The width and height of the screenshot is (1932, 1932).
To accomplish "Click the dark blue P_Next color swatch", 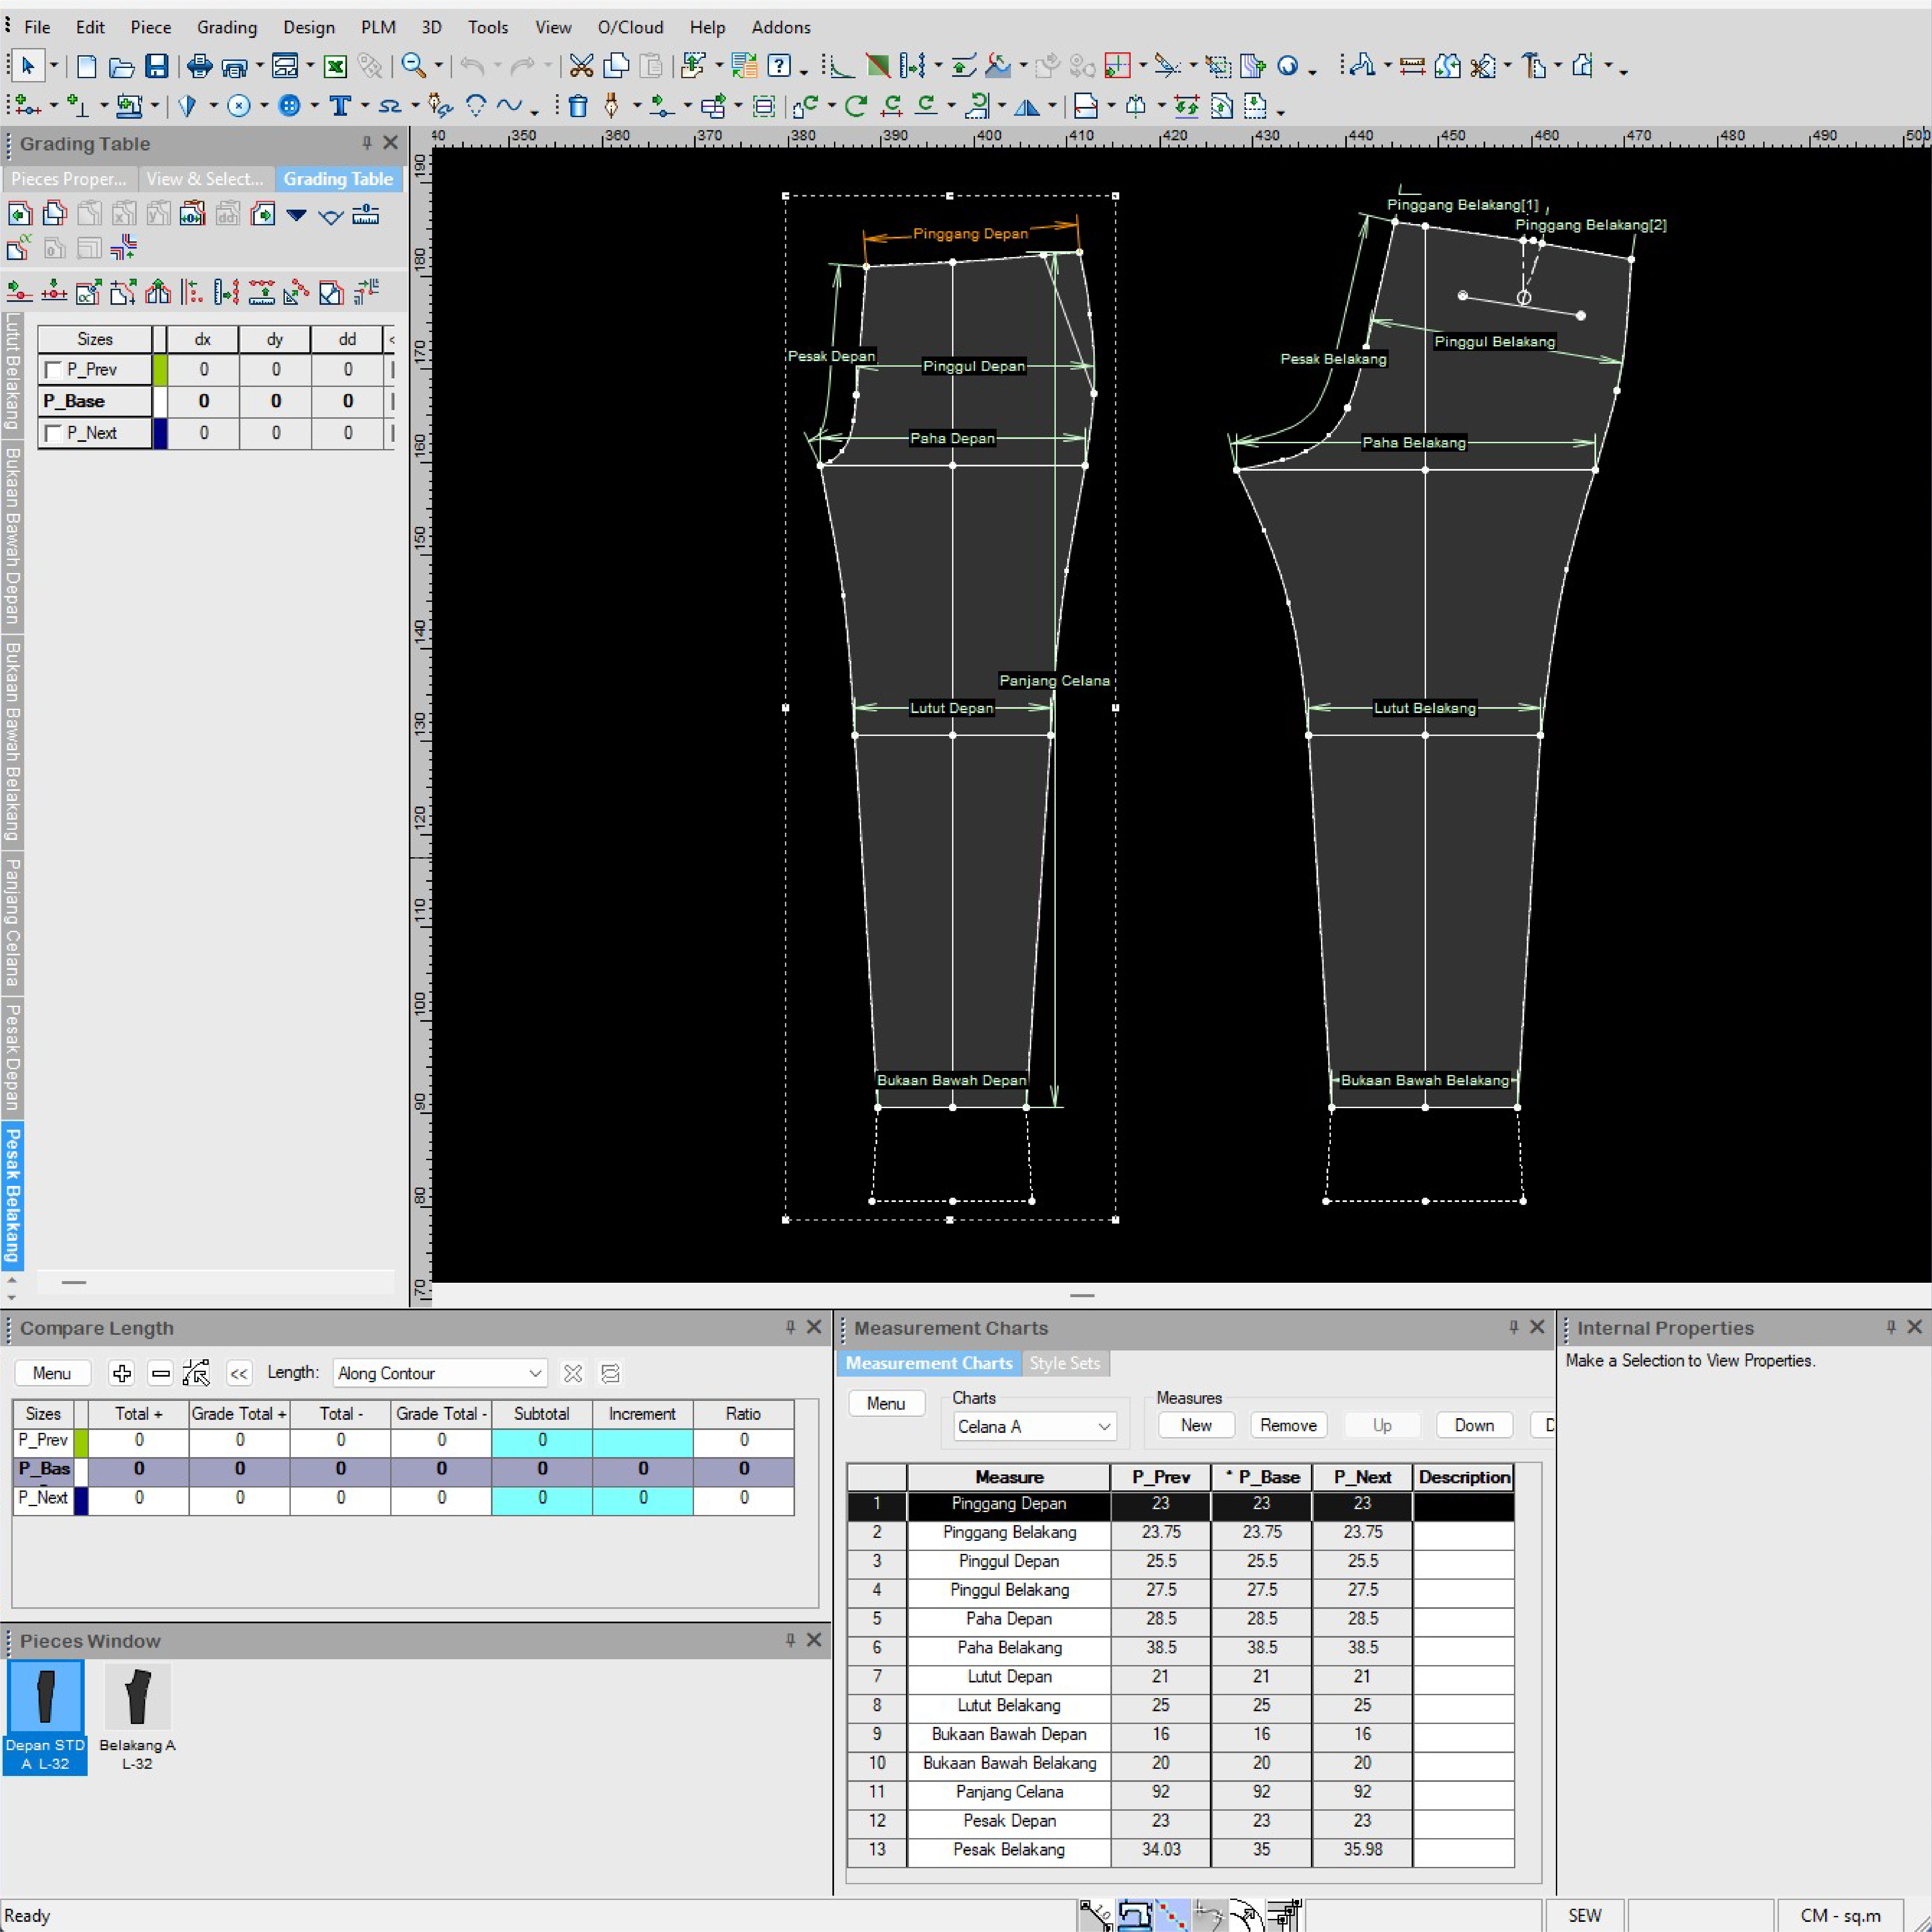I will (x=160, y=434).
